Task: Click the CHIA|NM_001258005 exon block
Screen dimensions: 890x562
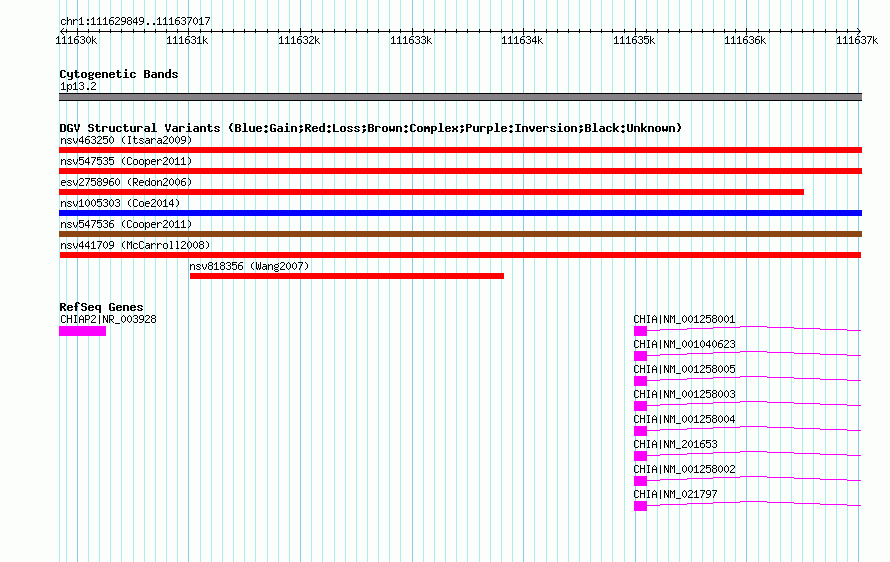Action: pyautogui.click(x=640, y=381)
